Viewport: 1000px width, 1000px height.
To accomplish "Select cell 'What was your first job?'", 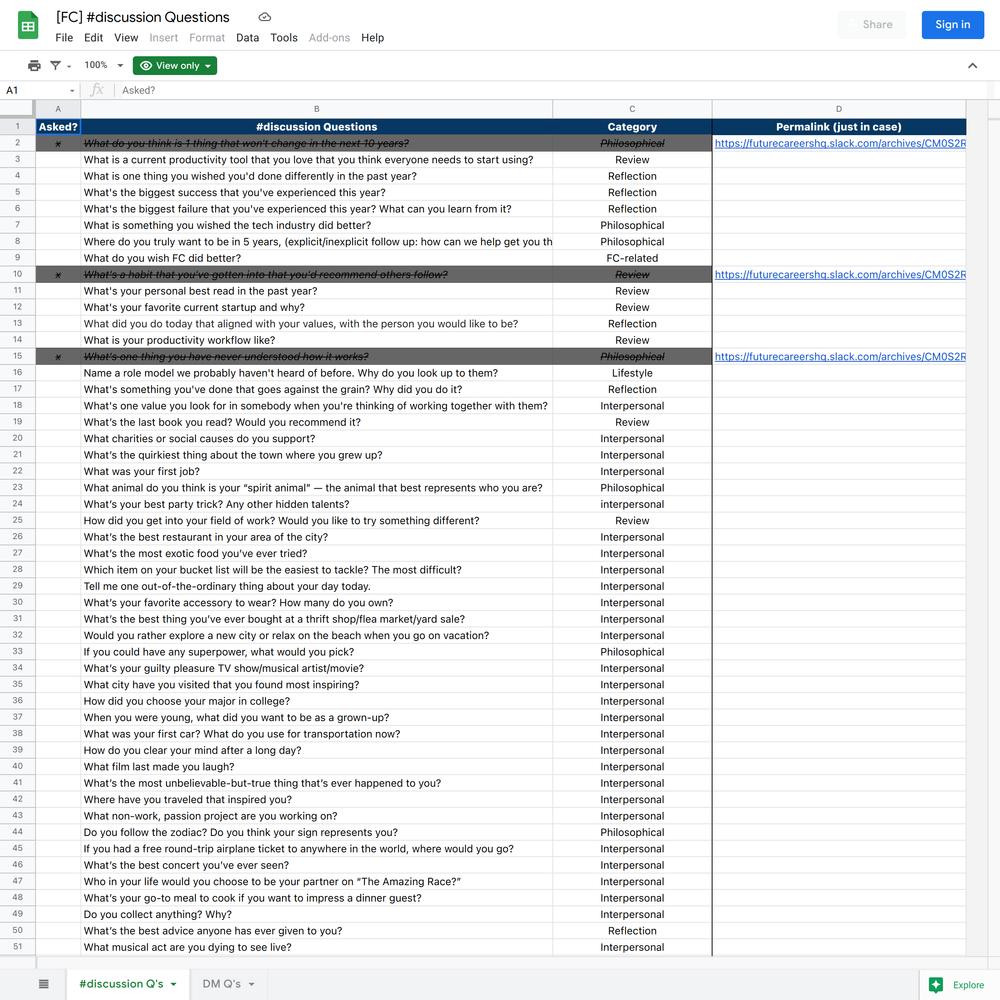I will point(316,471).
